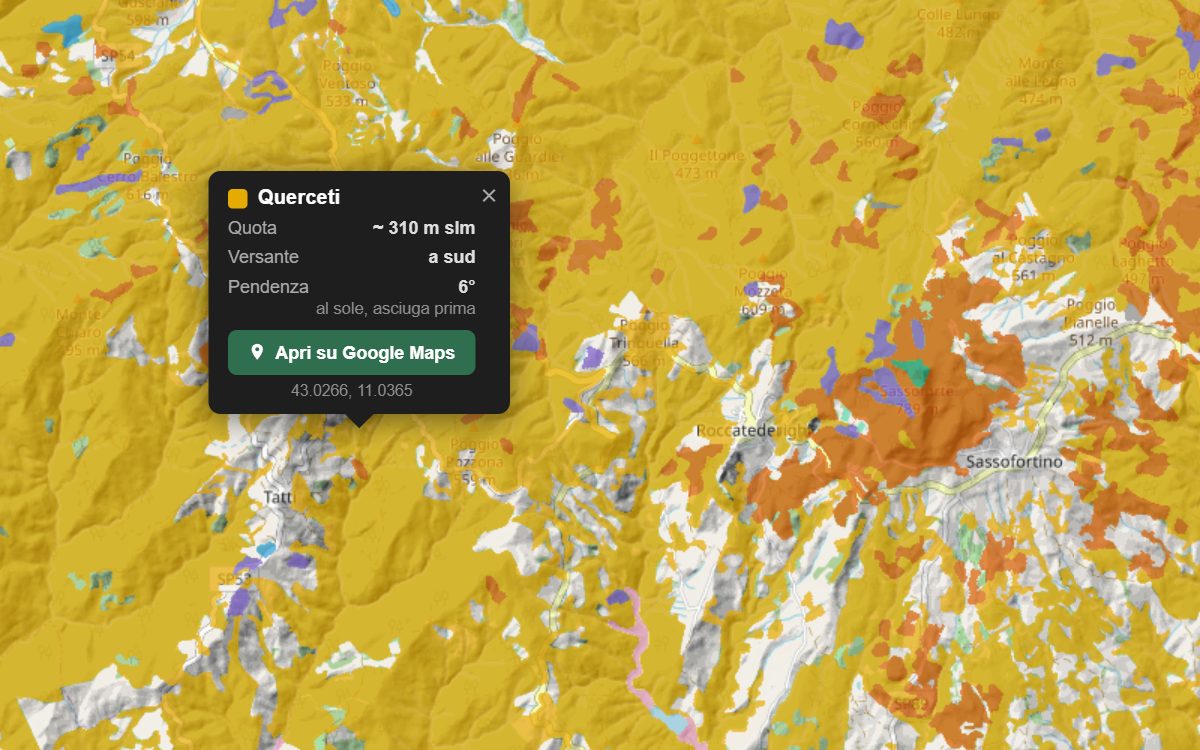Click 'al sole, asciuga prima' note

click(395, 309)
